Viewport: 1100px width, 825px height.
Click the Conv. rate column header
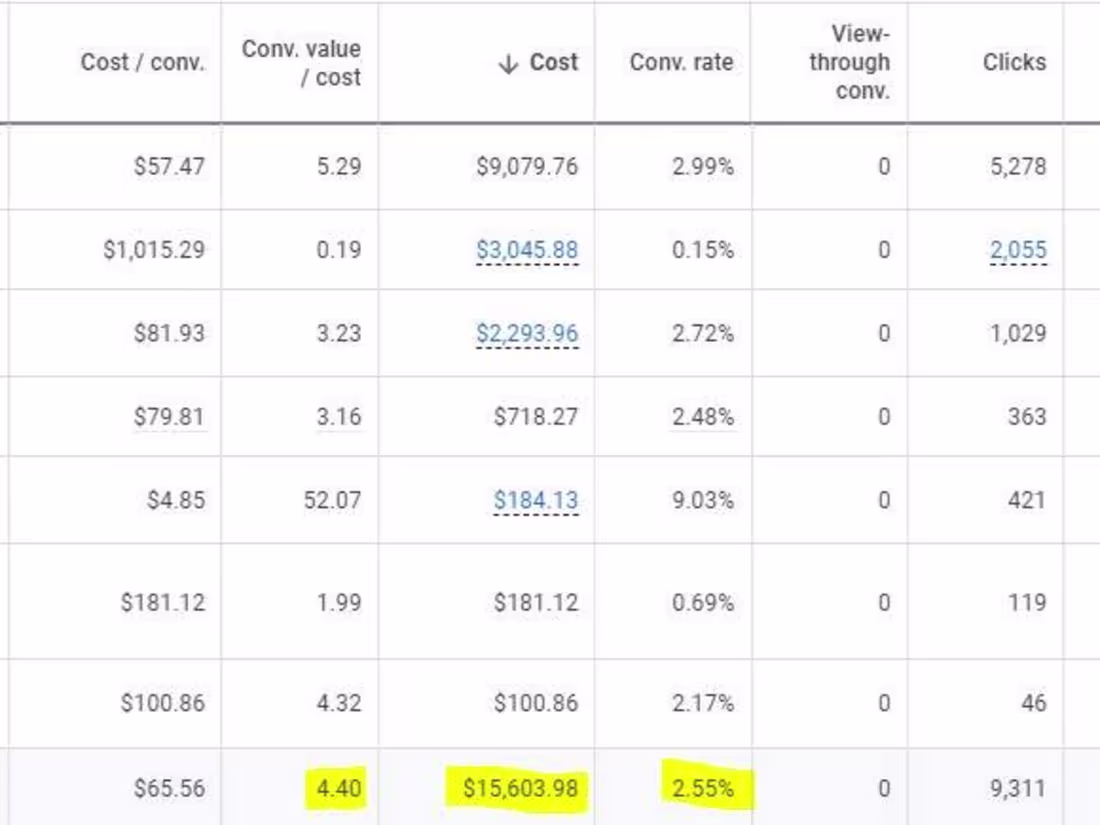click(681, 62)
